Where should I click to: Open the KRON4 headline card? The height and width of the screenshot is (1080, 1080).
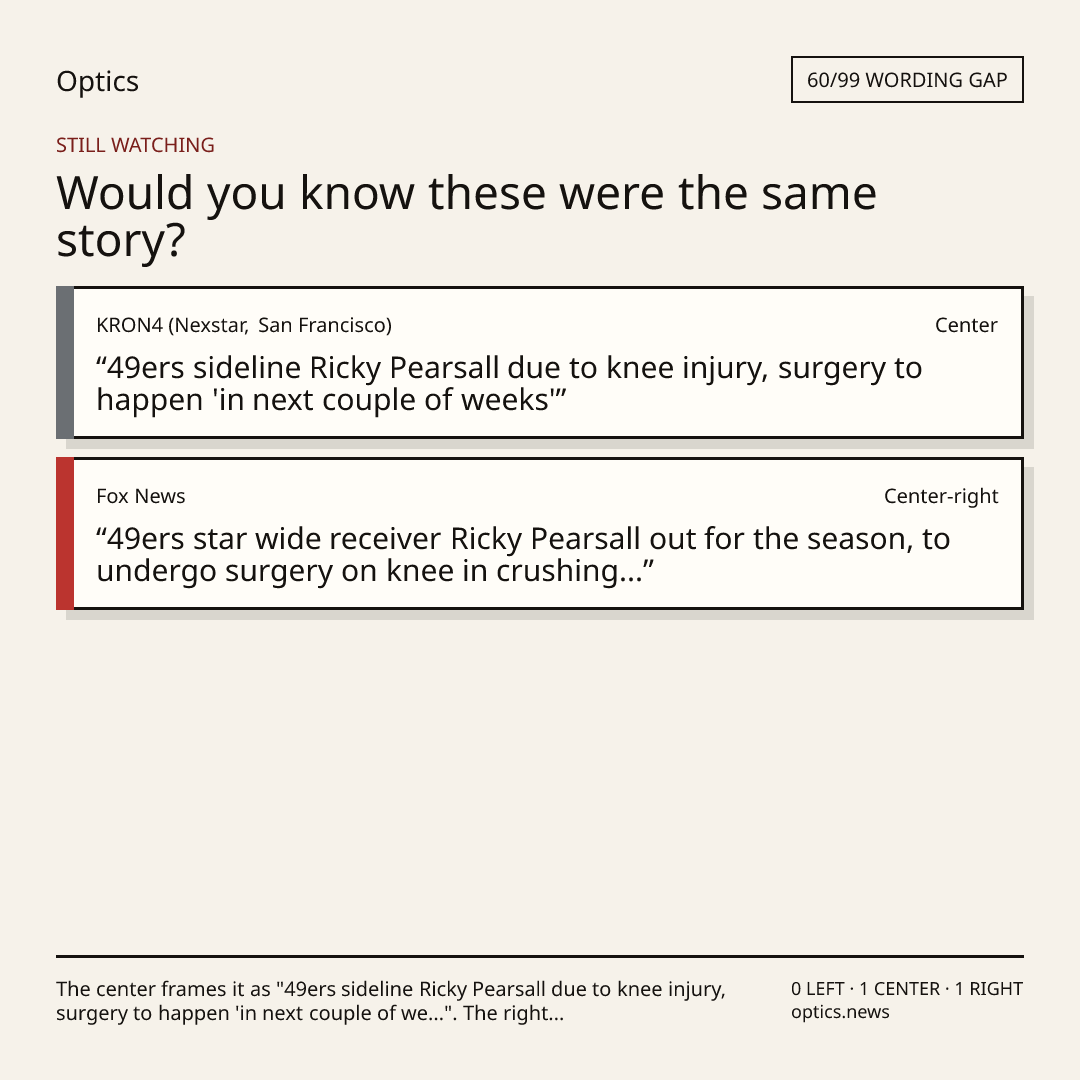coord(540,362)
